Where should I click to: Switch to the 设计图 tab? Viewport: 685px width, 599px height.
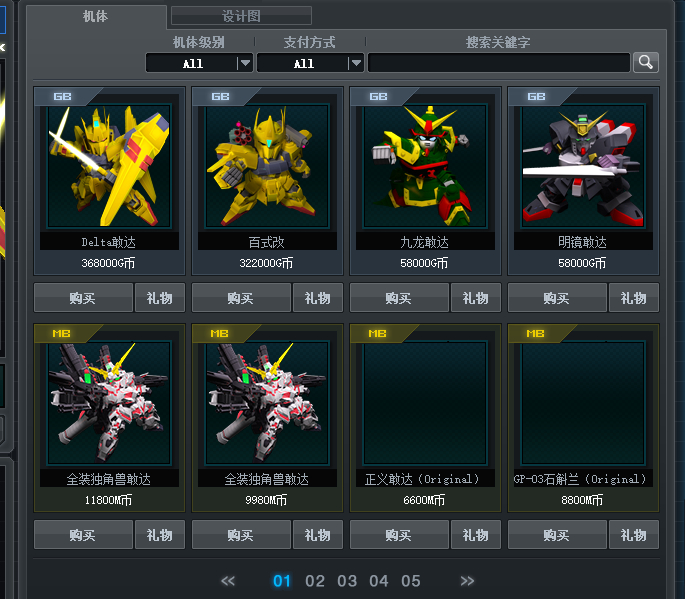(x=241, y=16)
